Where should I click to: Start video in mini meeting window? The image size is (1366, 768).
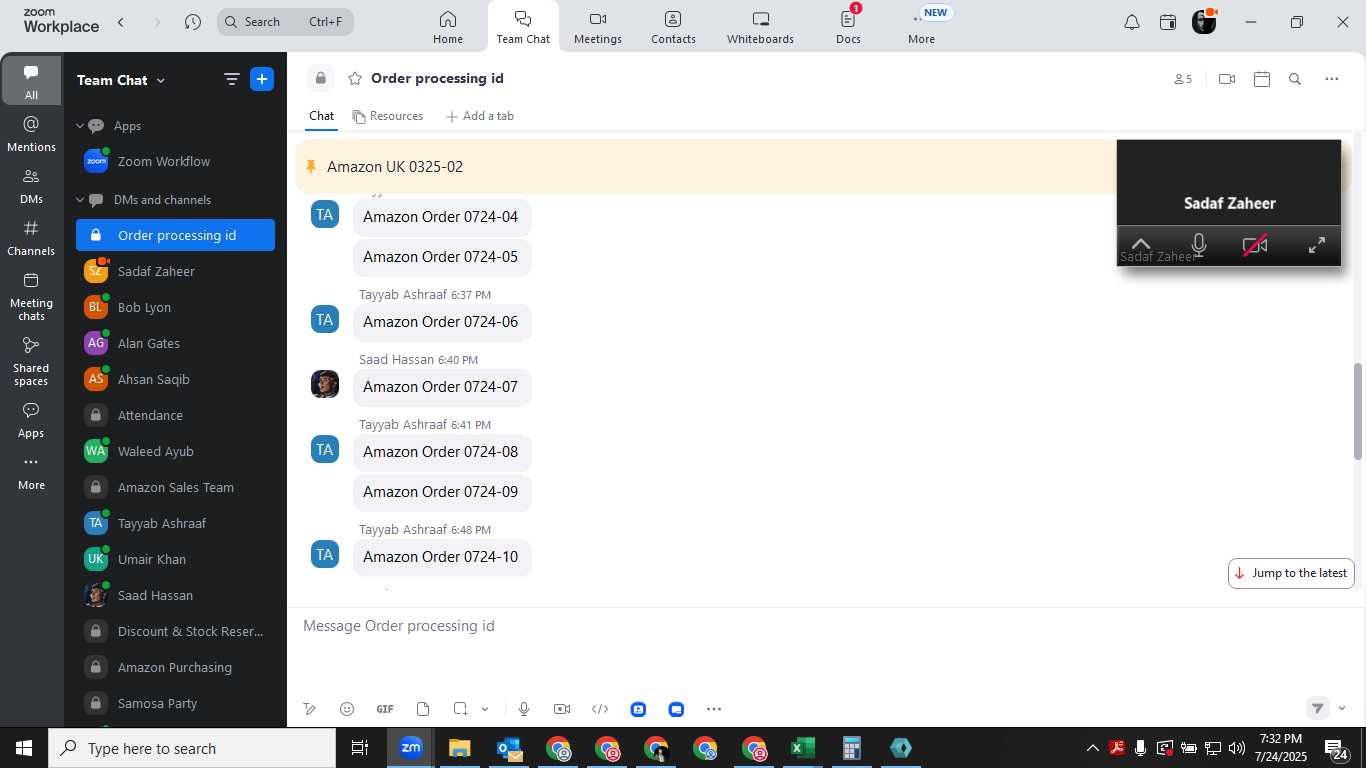pyautogui.click(x=1255, y=245)
